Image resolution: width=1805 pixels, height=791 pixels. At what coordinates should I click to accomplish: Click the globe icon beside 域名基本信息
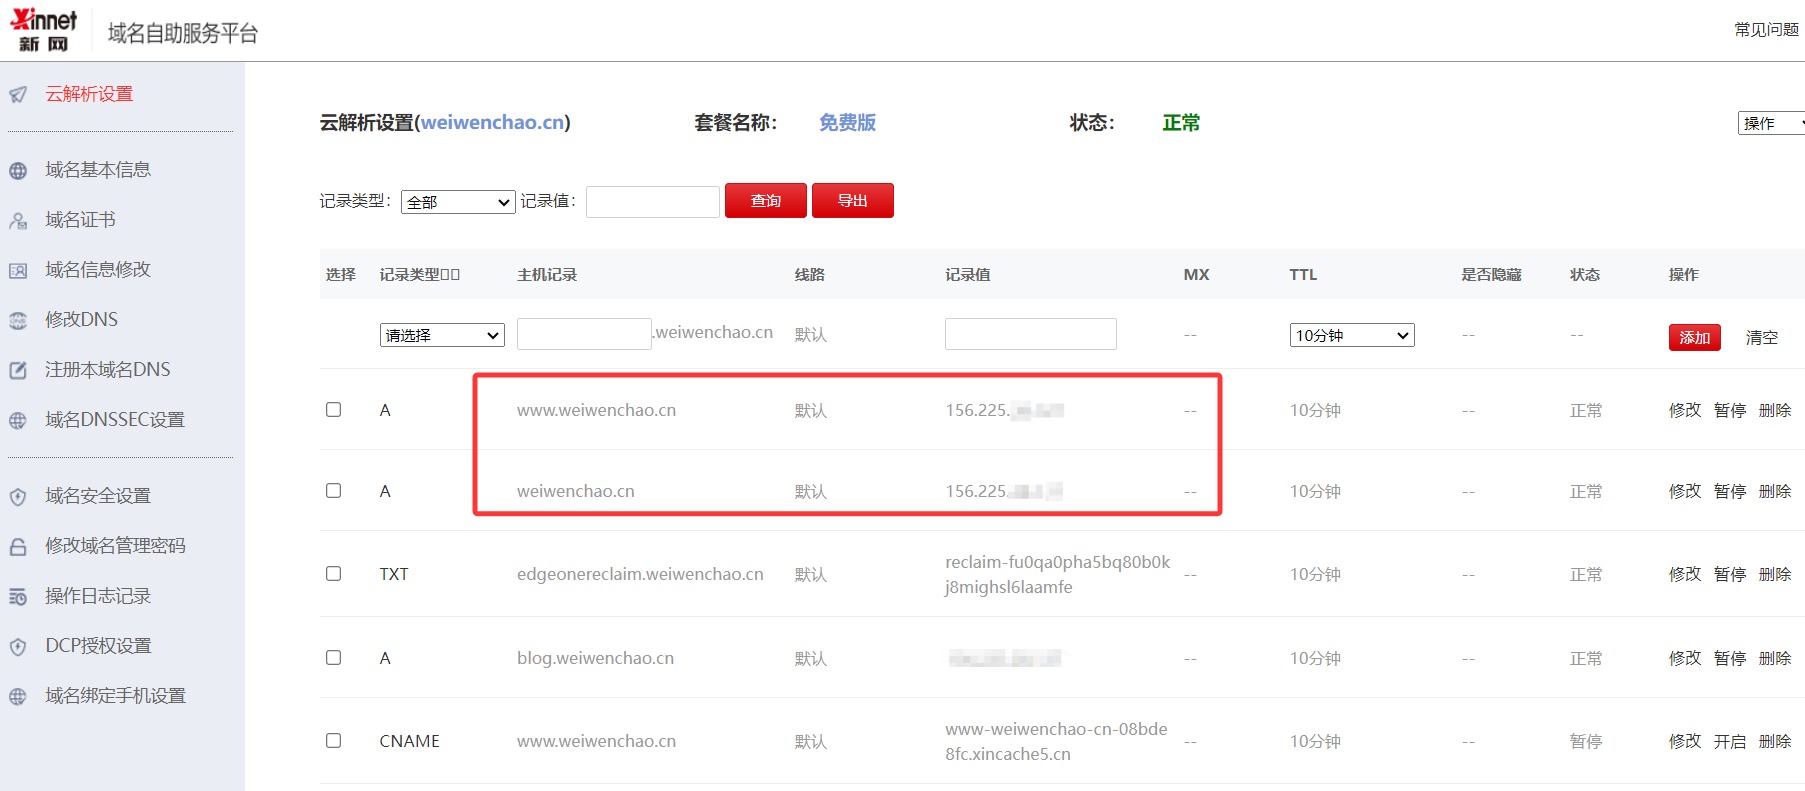tap(18, 171)
